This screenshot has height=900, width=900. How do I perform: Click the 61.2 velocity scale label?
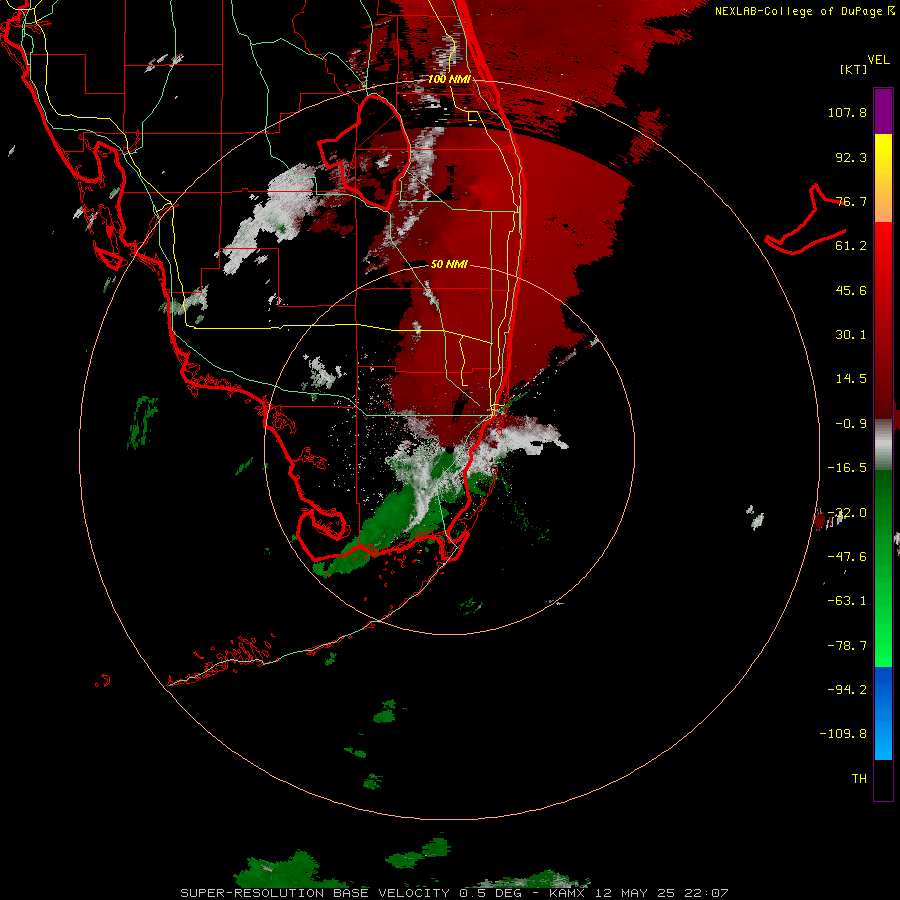pyautogui.click(x=851, y=246)
